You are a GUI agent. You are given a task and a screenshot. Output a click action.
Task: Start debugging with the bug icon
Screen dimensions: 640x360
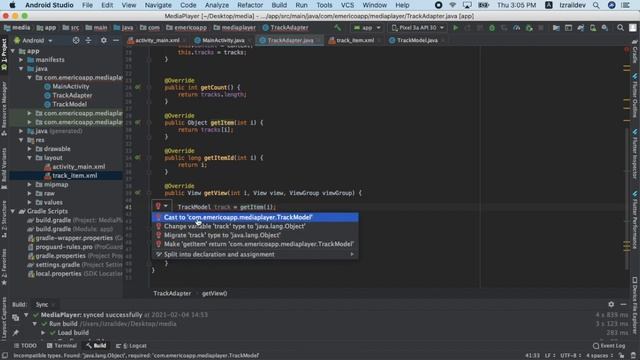492,28
